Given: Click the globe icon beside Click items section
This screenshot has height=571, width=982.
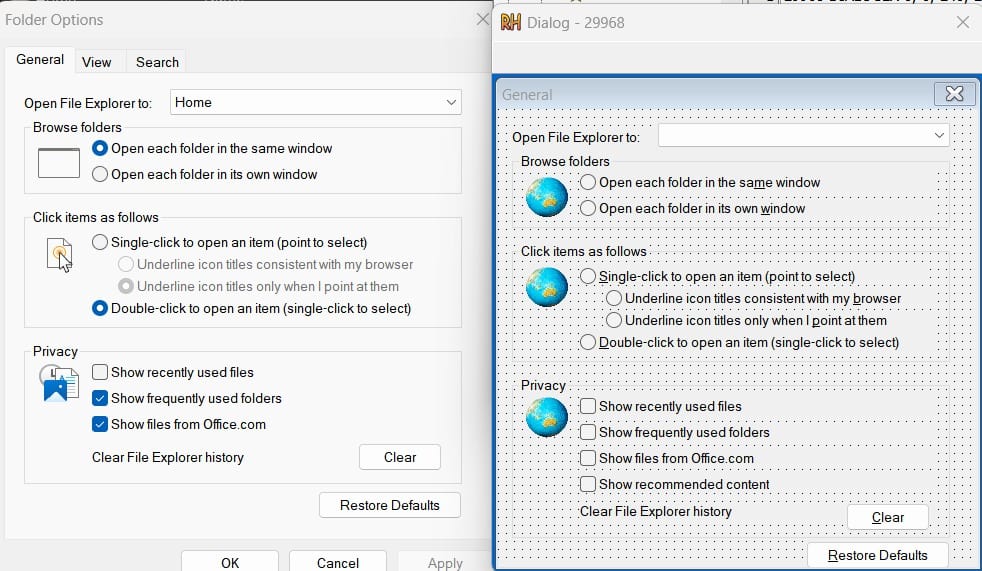Looking at the screenshot, I should click(546, 286).
